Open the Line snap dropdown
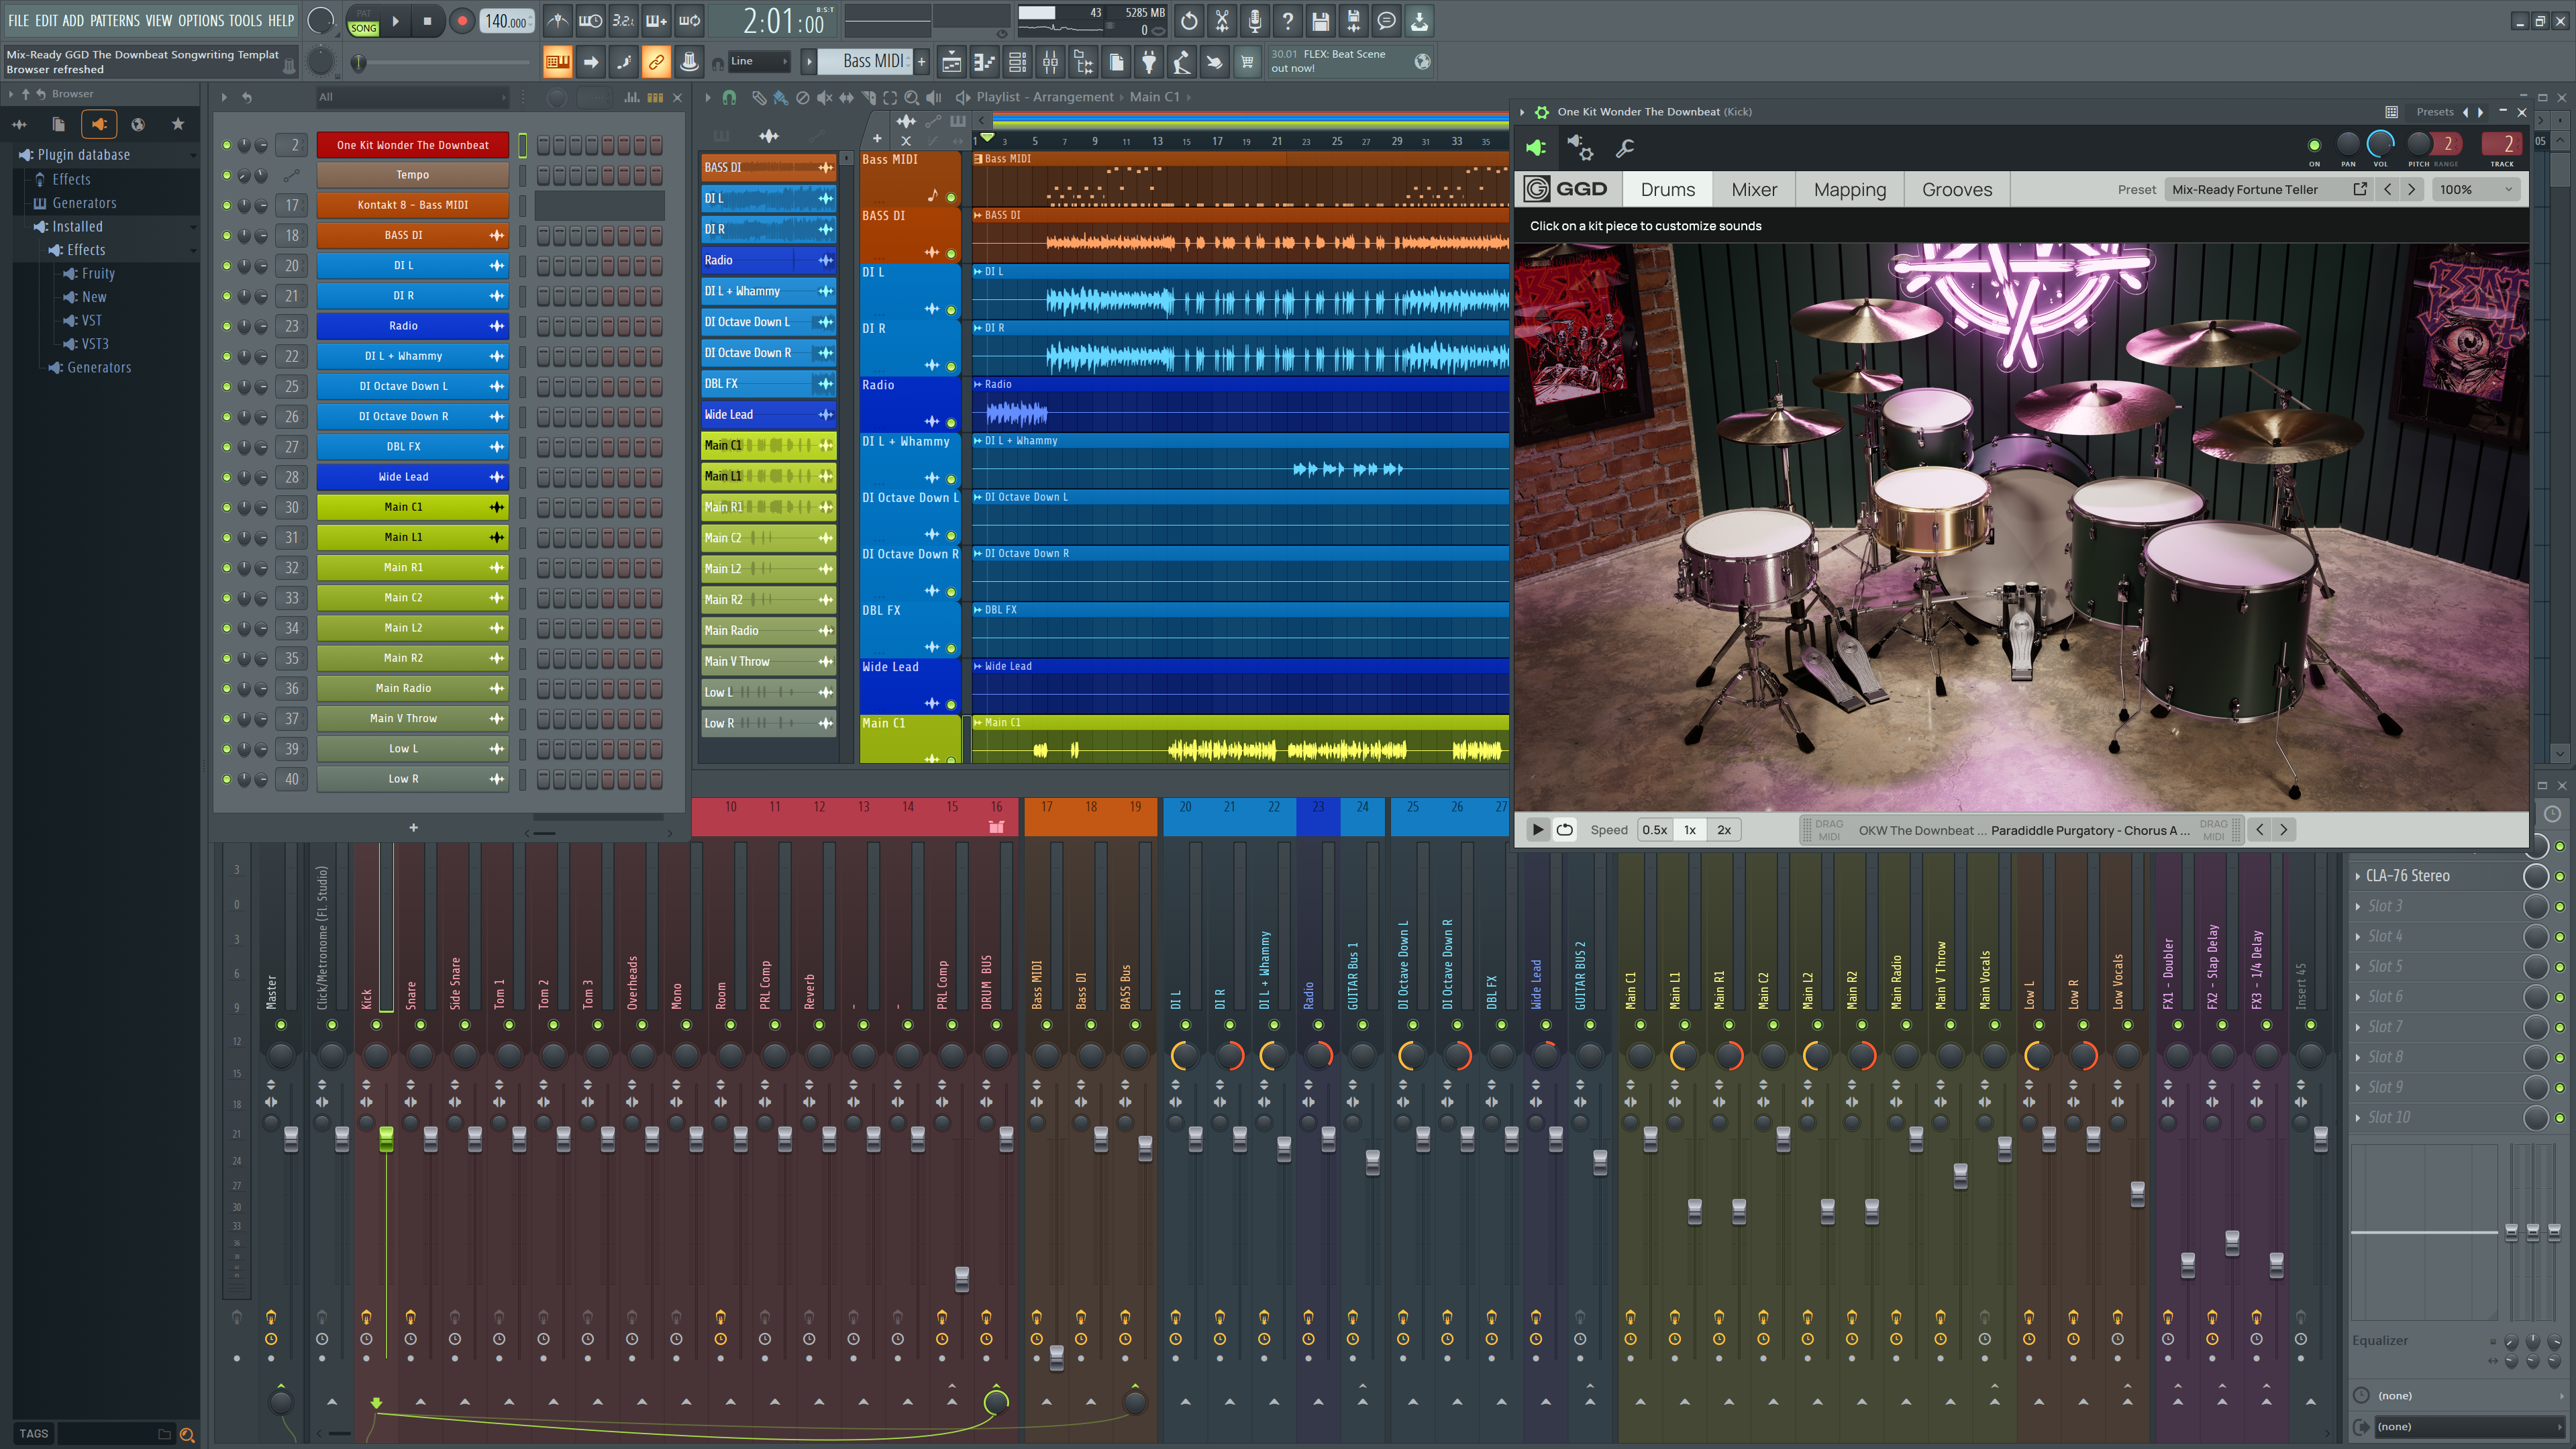This screenshot has height=1449, width=2576. pos(755,61)
